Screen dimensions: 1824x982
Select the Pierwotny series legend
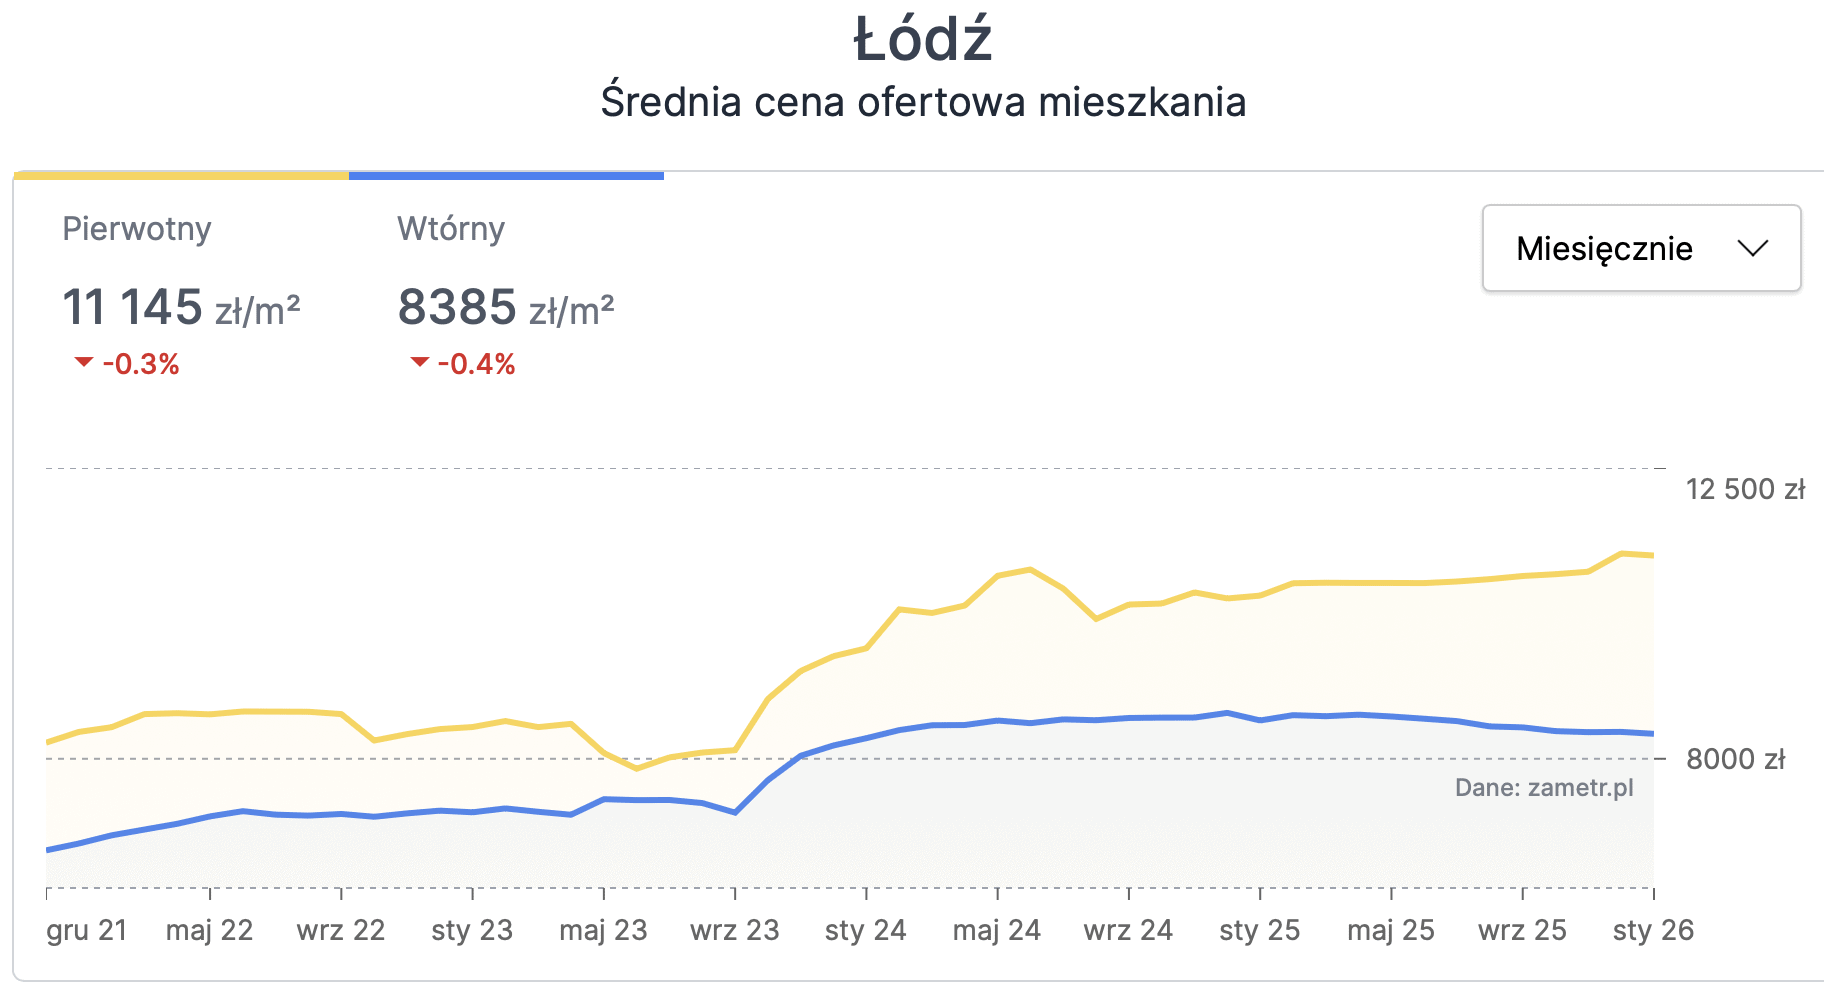click(137, 229)
